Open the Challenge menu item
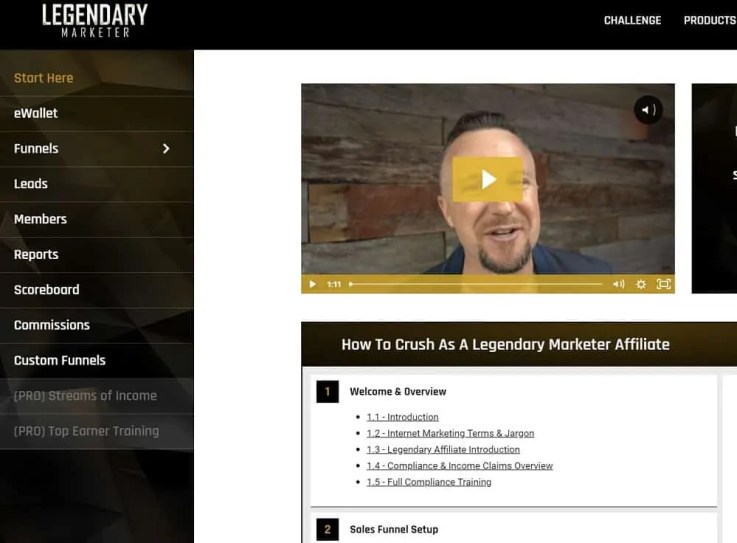The height and width of the screenshot is (543, 737). click(x=632, y=20)
